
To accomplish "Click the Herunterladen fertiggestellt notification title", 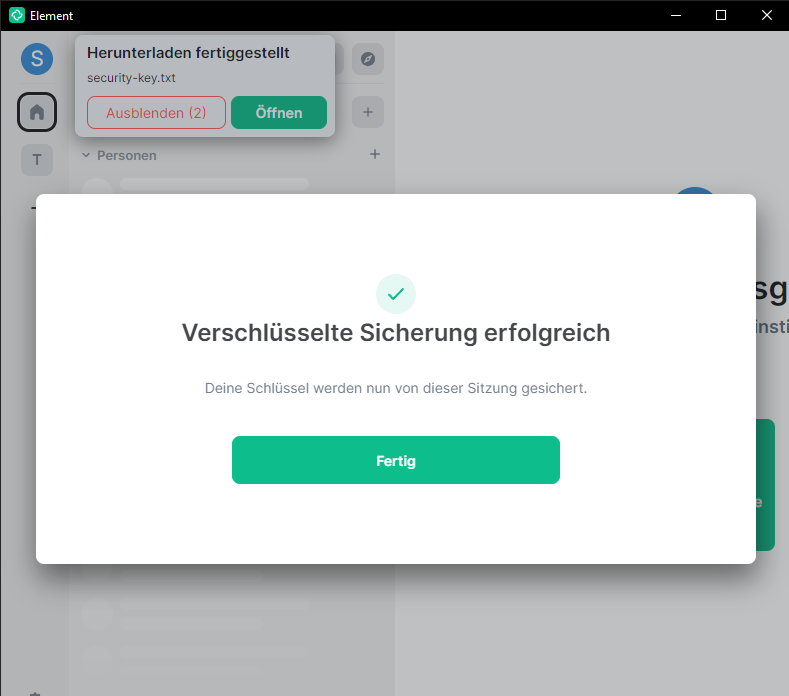I will click(x=188, y=53).
